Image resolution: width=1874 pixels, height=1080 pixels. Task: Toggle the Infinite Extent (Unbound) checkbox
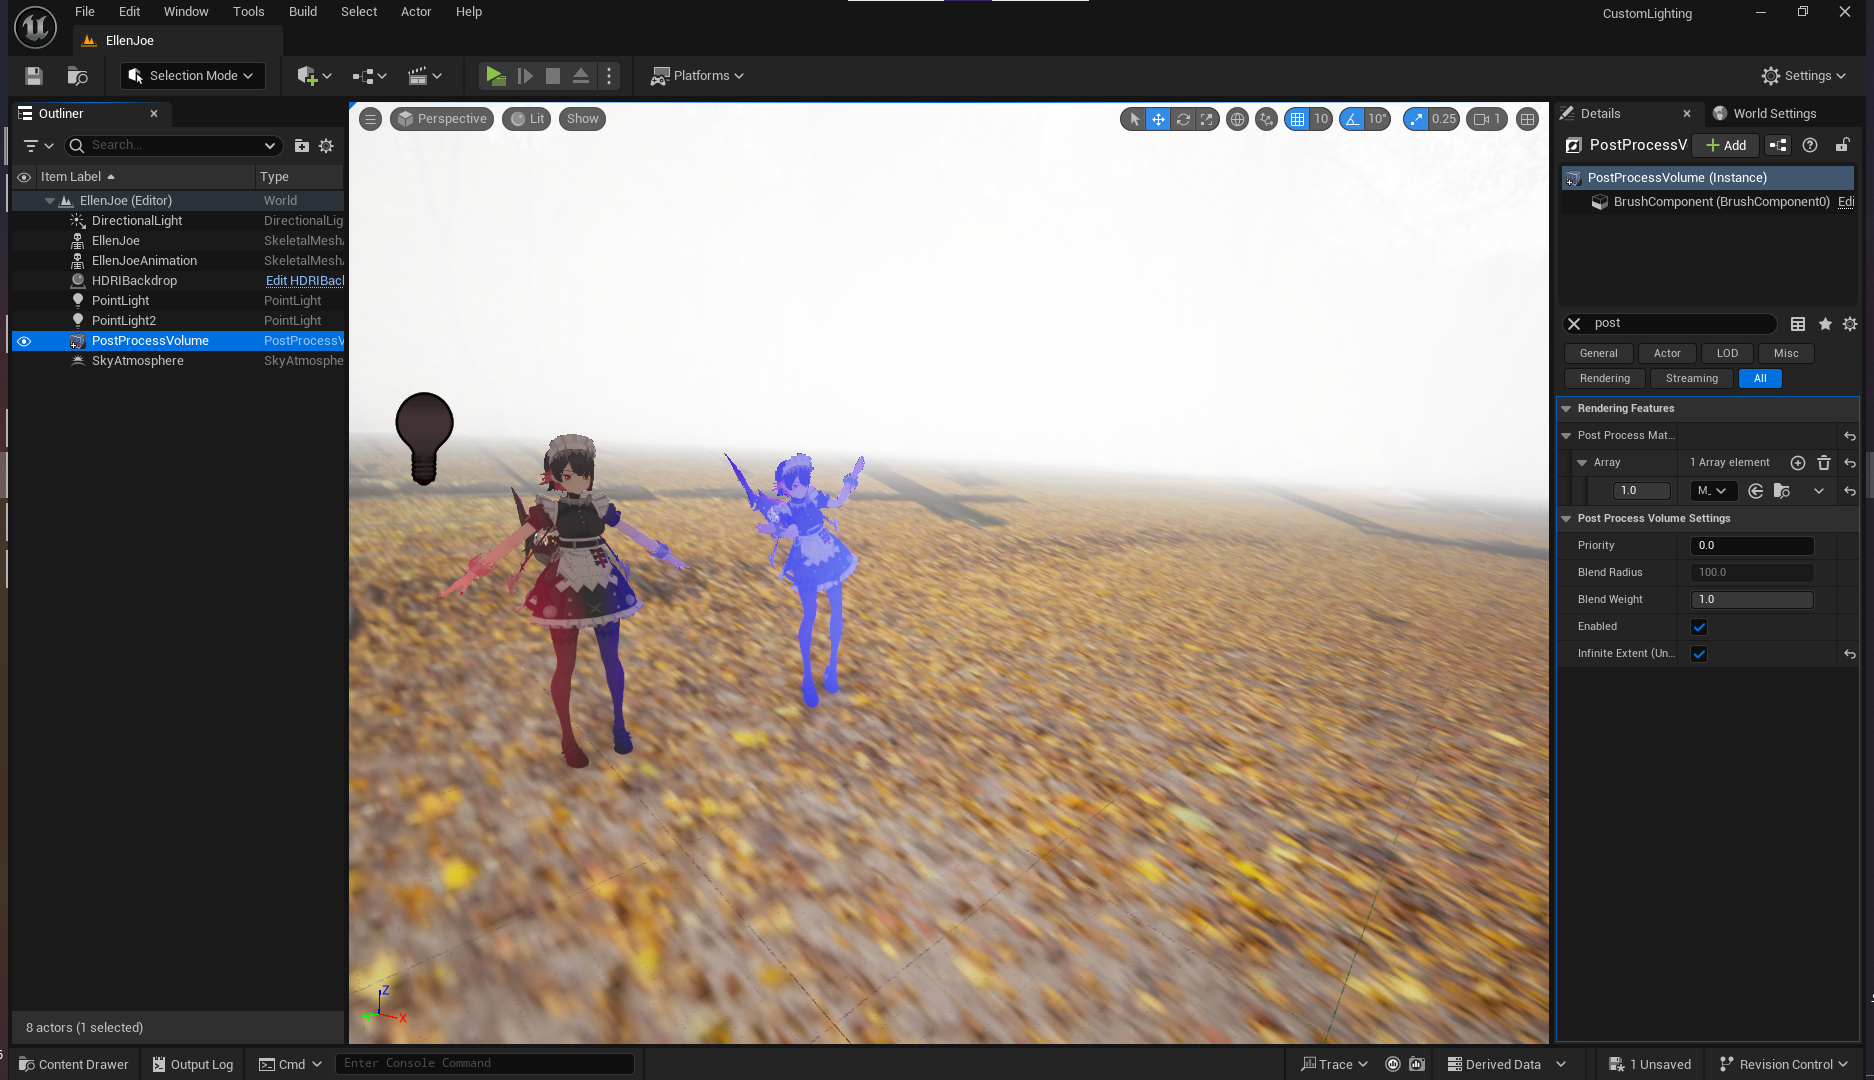point(1699,654)
